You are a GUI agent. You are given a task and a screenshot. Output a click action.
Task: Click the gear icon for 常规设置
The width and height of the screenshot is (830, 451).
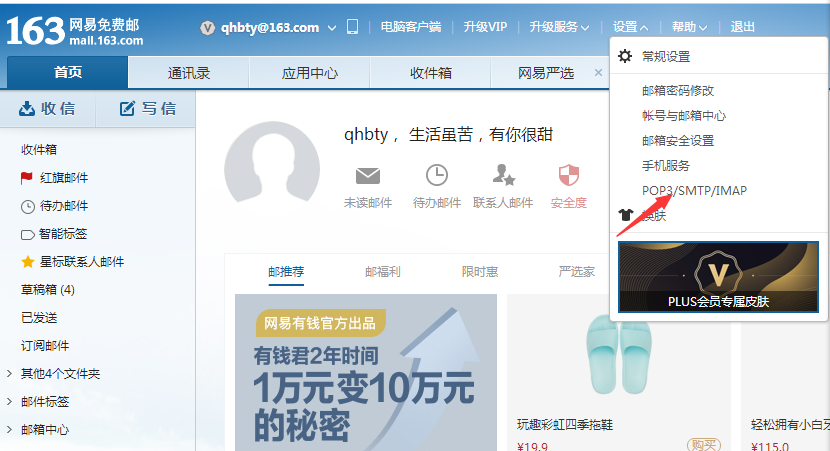[x=625, y=56]
